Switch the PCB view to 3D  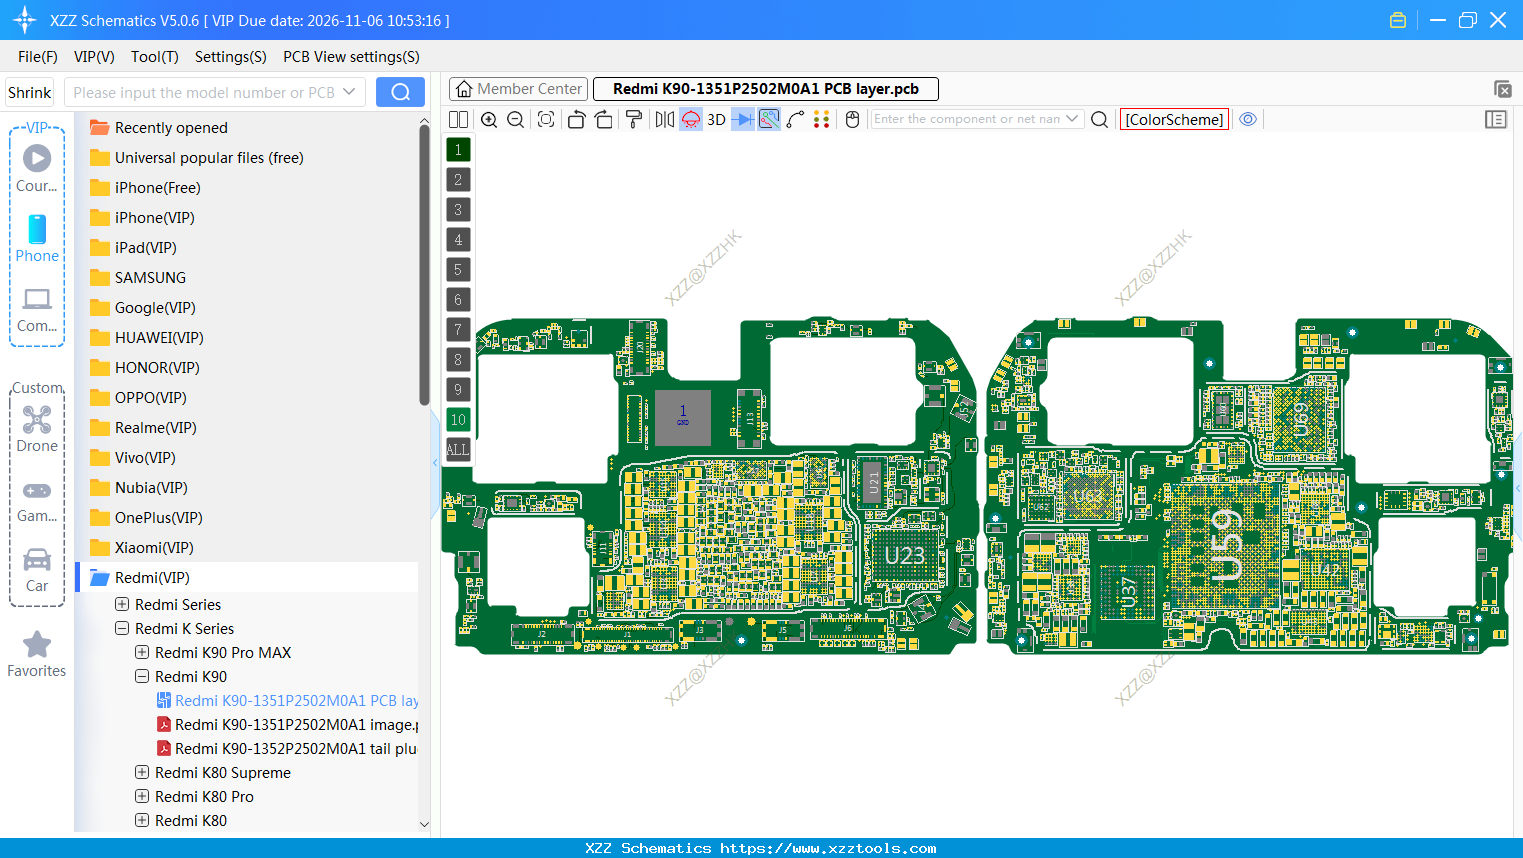click(715, 119)
